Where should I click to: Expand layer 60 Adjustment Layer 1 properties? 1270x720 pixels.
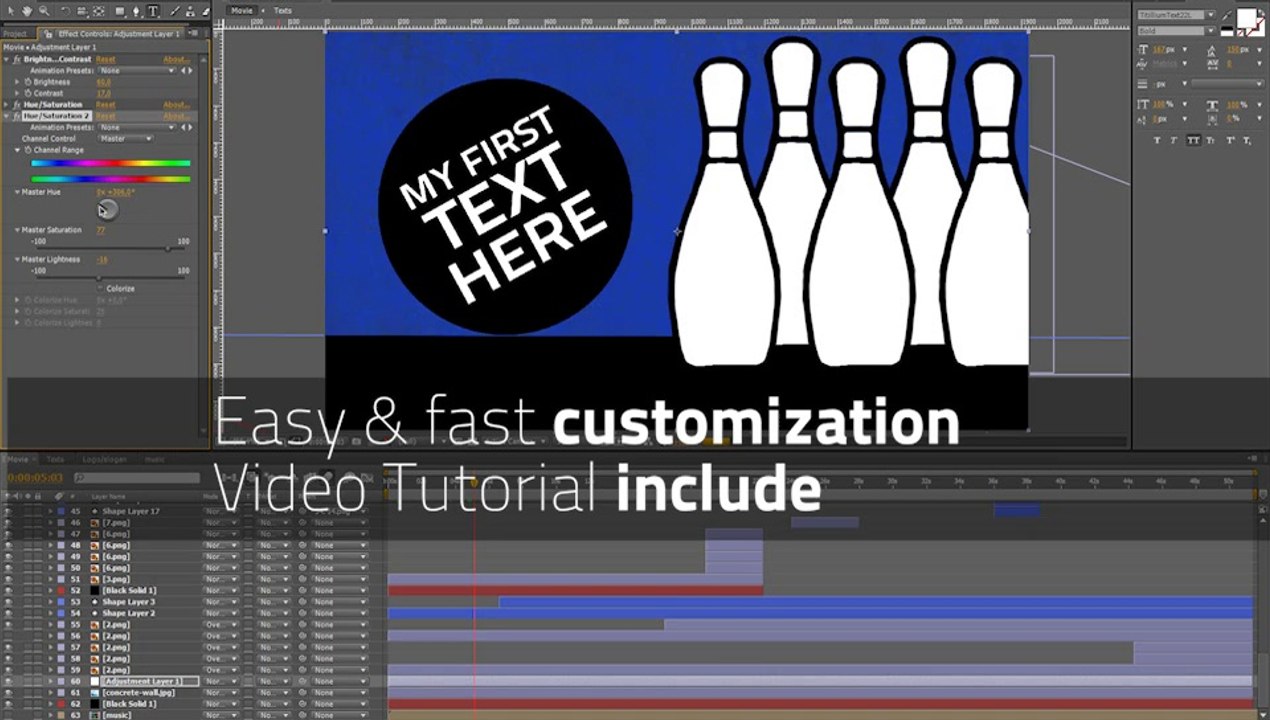pos(50,681)
